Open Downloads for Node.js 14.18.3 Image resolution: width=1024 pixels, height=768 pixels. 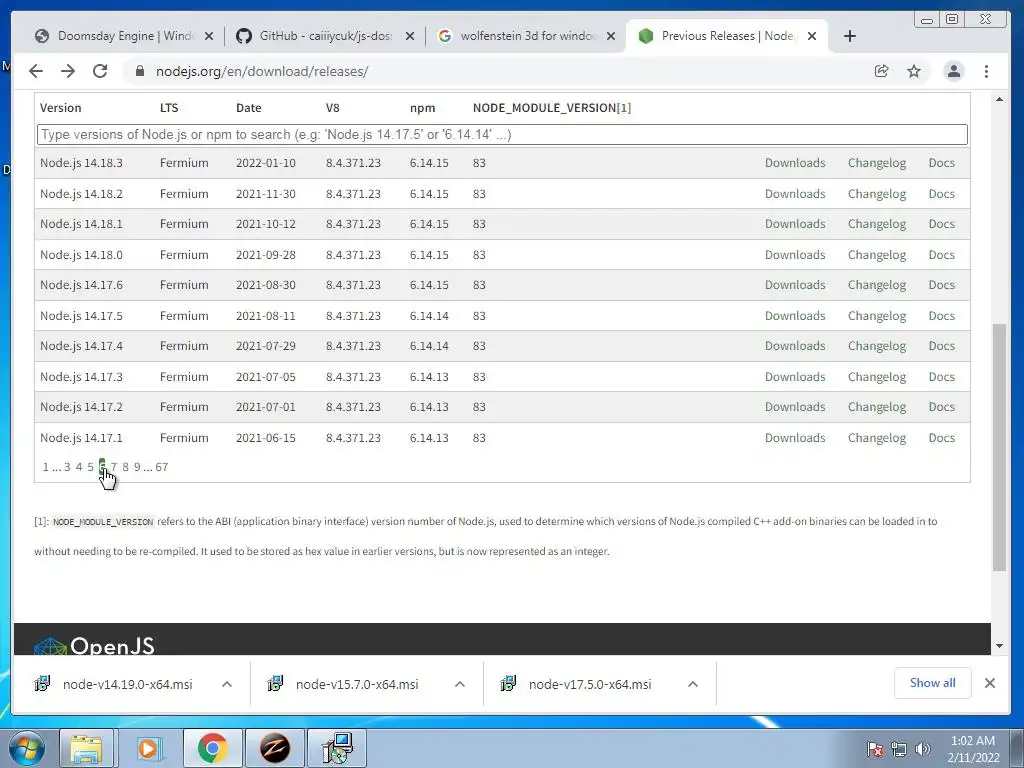(795, 163)
